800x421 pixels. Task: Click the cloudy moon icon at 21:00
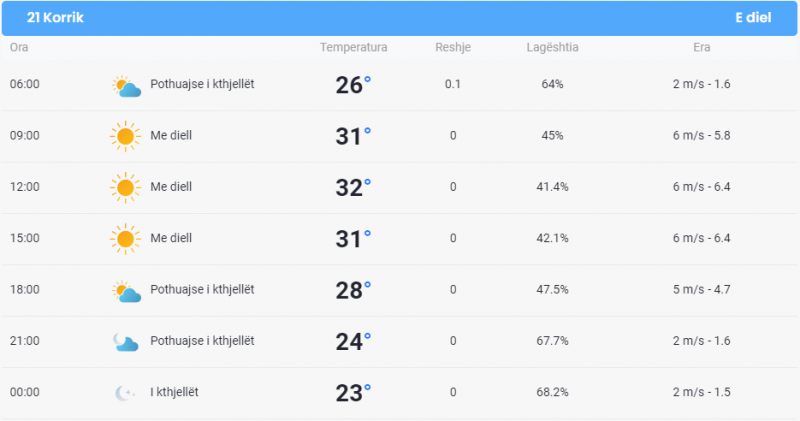coord(126,342)
